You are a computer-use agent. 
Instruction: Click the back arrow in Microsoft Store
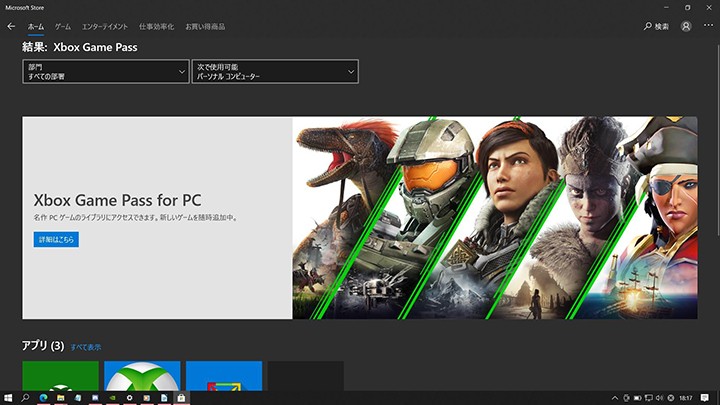[11, 26]
